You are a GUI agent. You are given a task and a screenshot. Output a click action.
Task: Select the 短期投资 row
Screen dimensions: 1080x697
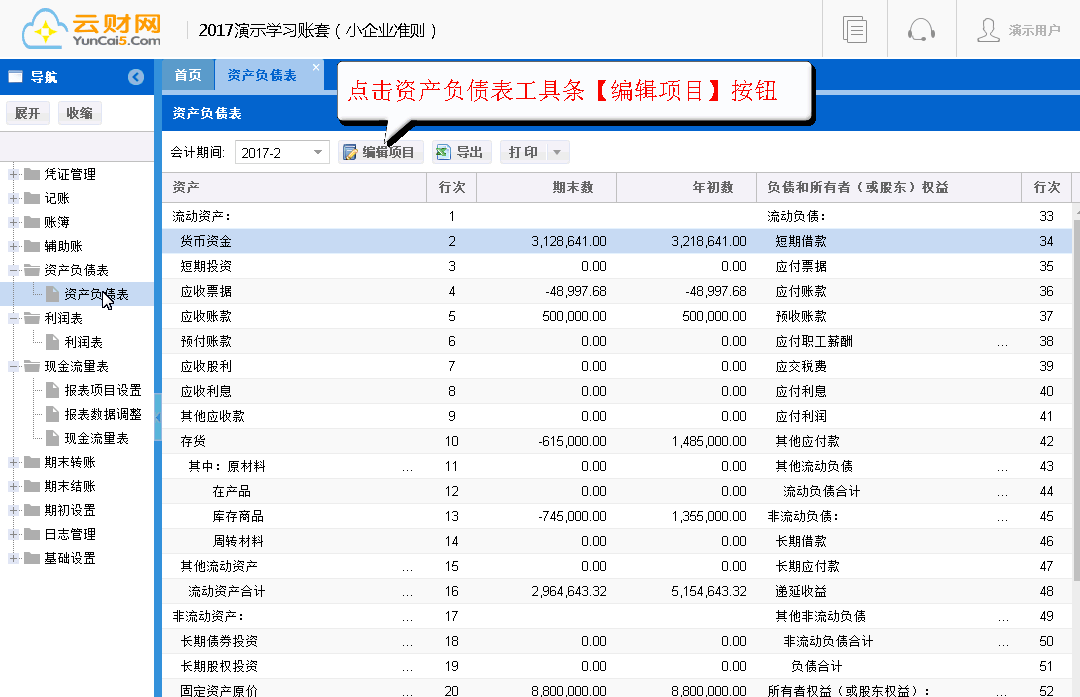(617, 267)
